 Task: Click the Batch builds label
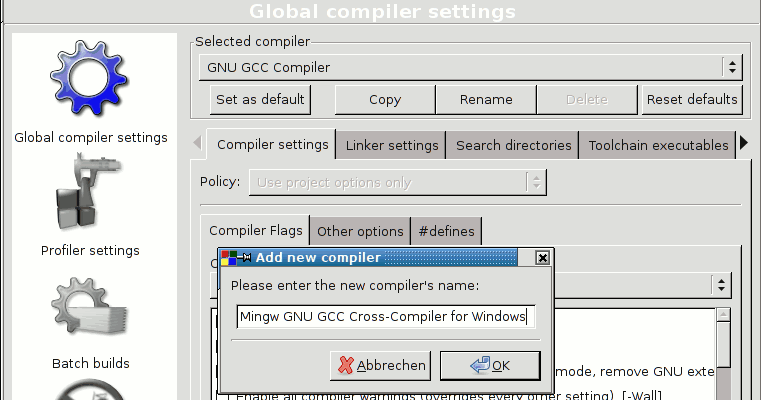[91, 363]
